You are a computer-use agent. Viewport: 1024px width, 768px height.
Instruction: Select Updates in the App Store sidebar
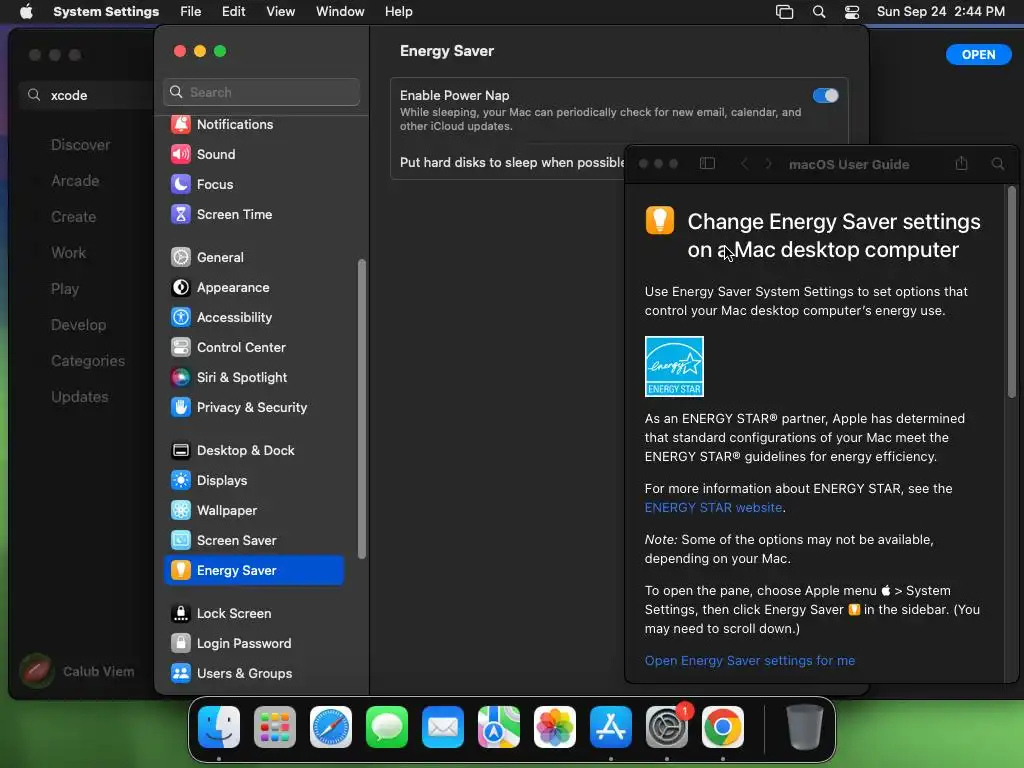tap(80, 396)
